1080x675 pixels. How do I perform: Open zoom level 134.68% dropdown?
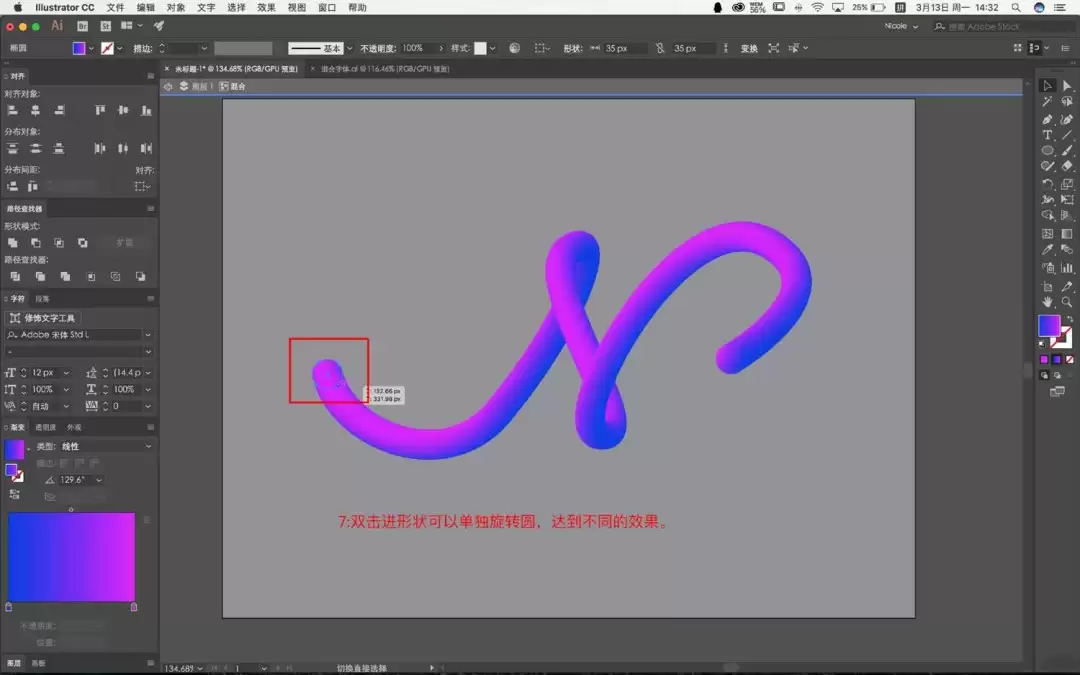click(200, 668)
